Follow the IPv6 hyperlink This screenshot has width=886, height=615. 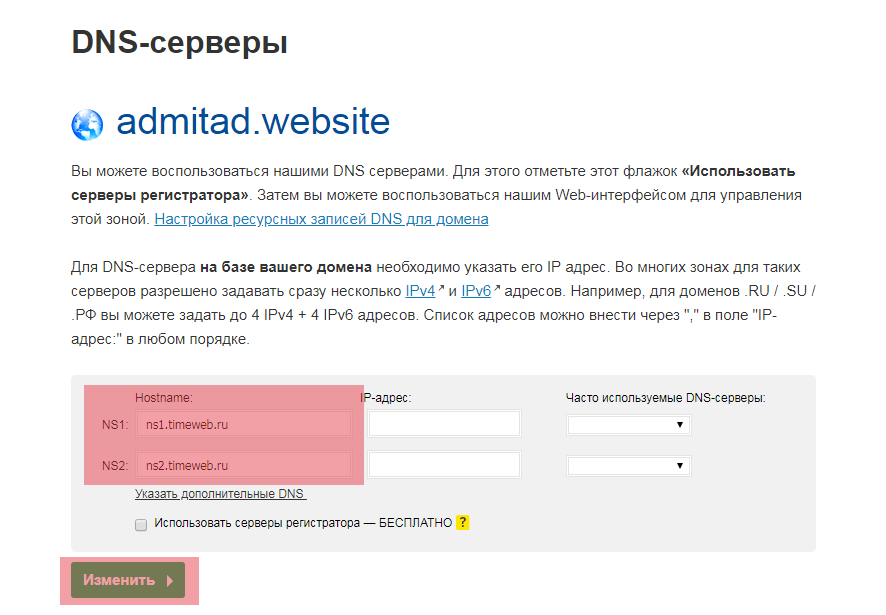tap(476, 291)
